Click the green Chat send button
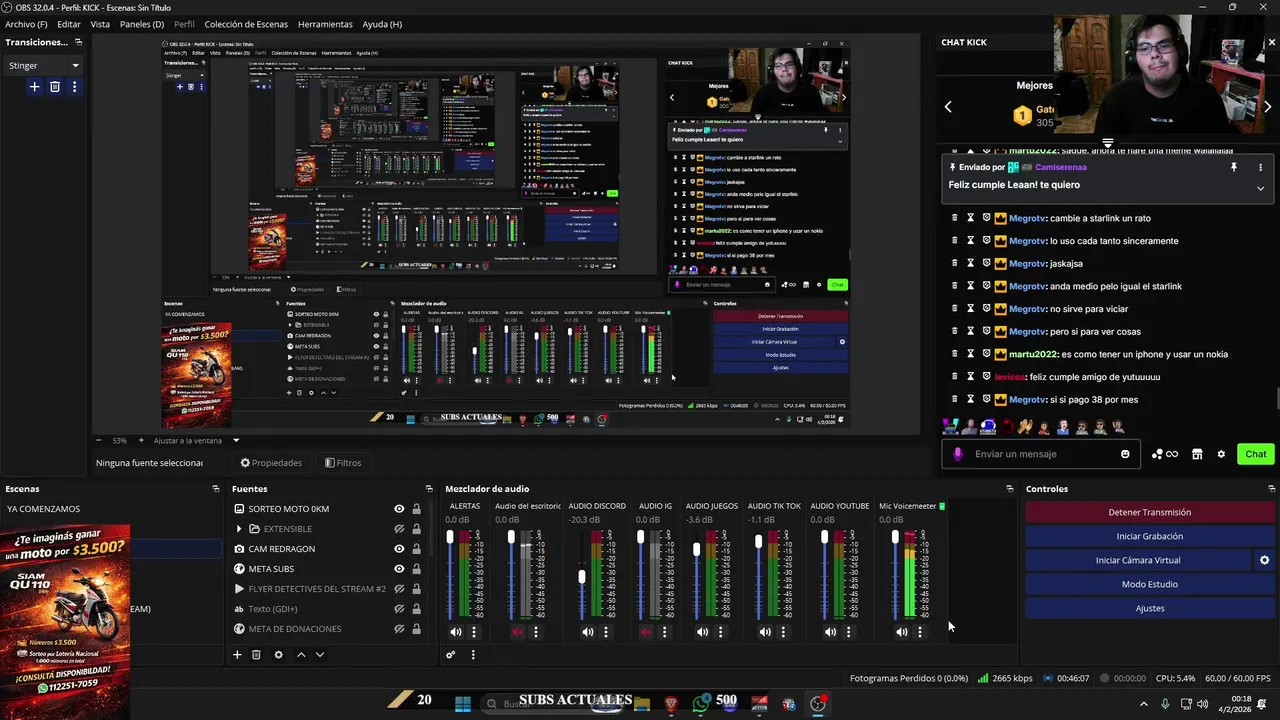Viewport: 1280px width, 720px height. point(1256,454)
